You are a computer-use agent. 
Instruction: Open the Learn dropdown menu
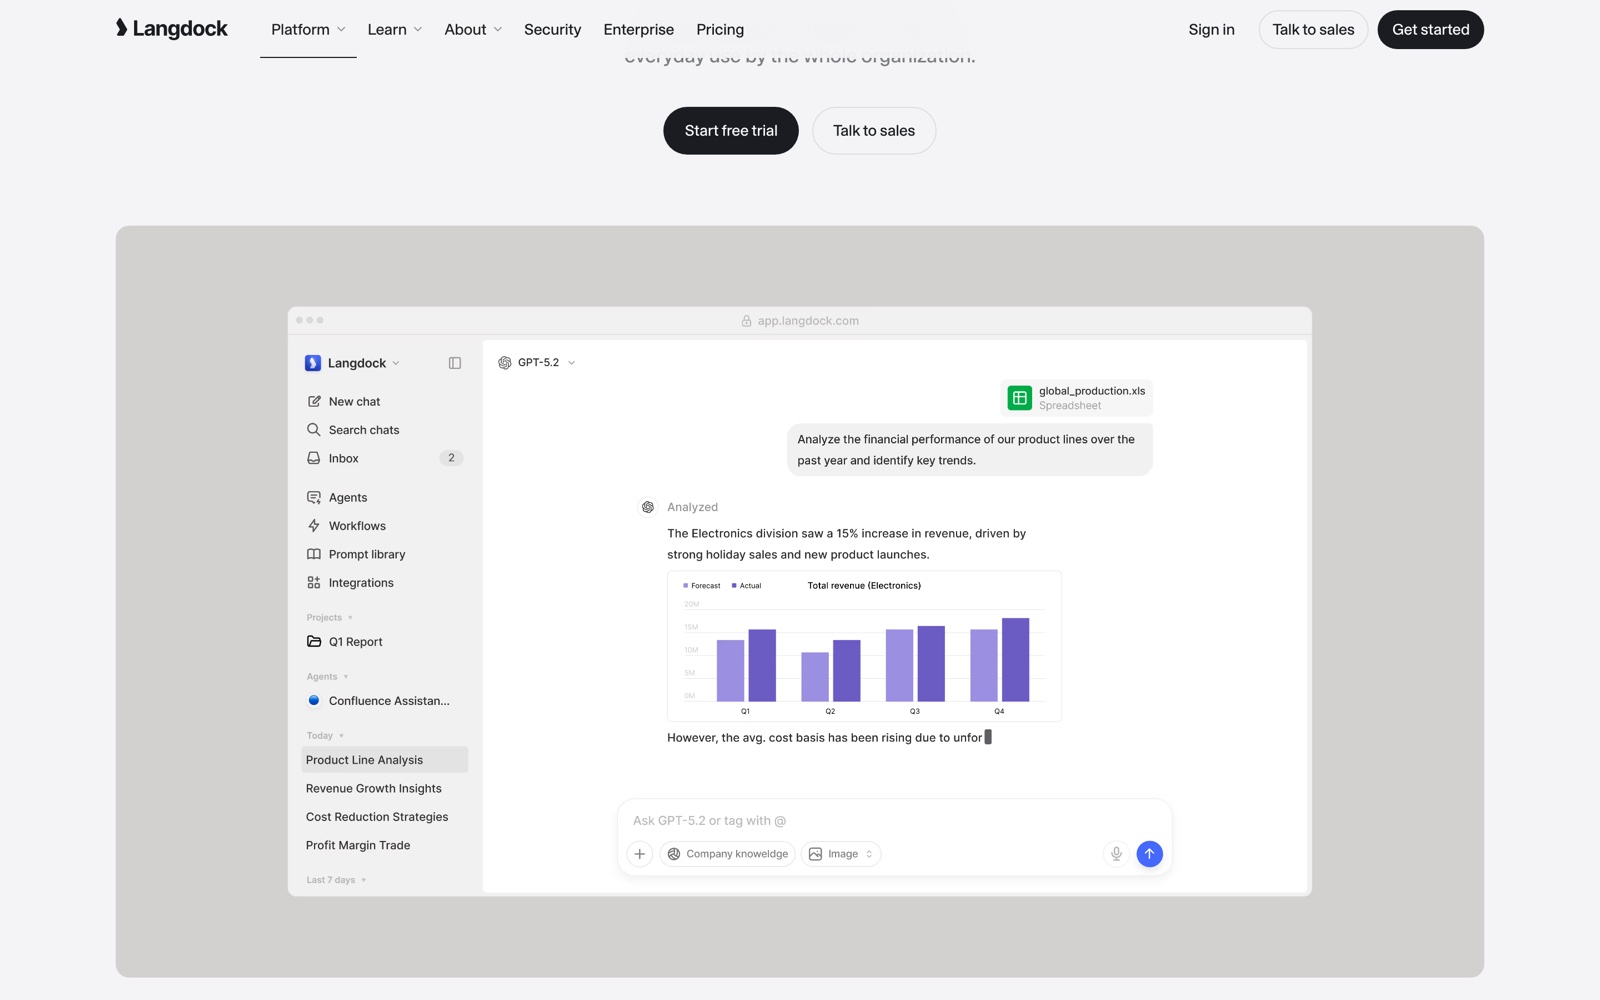tap(395, 30)
